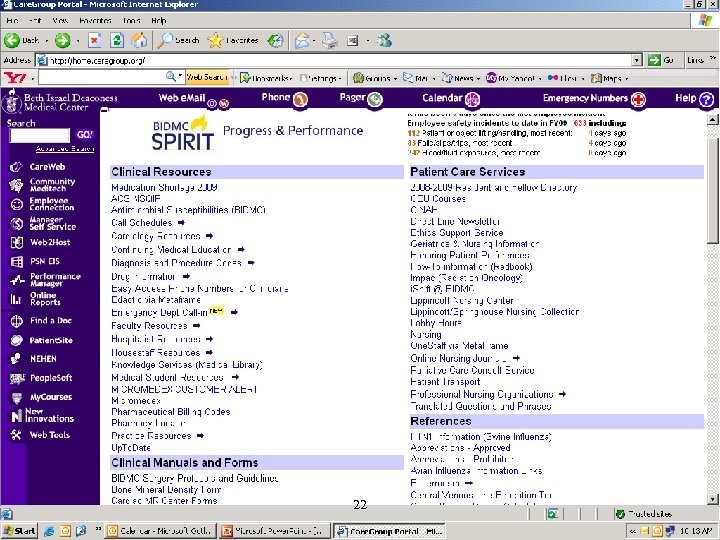
Task: Switch to the Calendar - Microsoft Outlook taskbar button
Action: pos(160,531)
